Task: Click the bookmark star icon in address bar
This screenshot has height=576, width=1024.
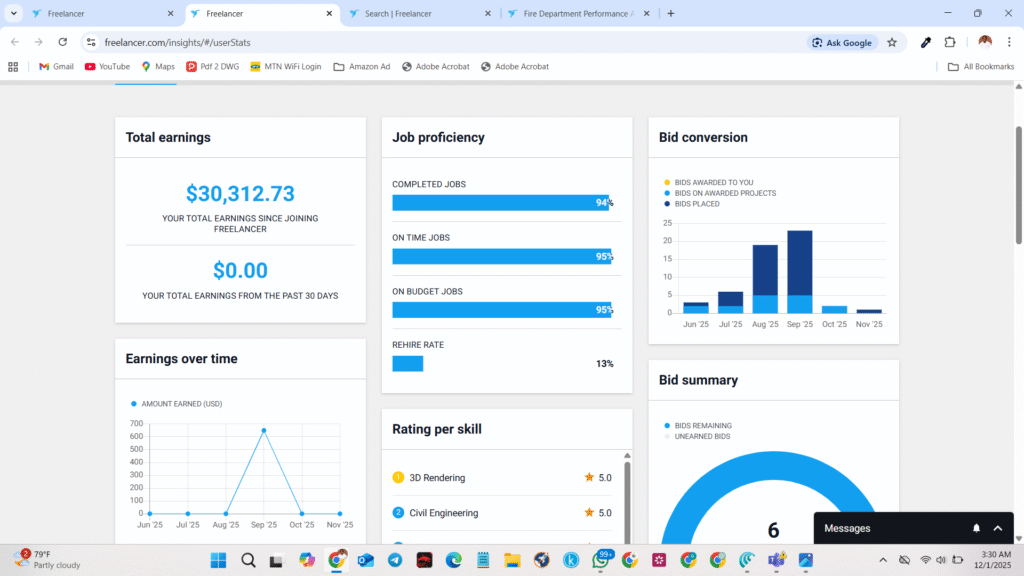Action: pos(891,42)
